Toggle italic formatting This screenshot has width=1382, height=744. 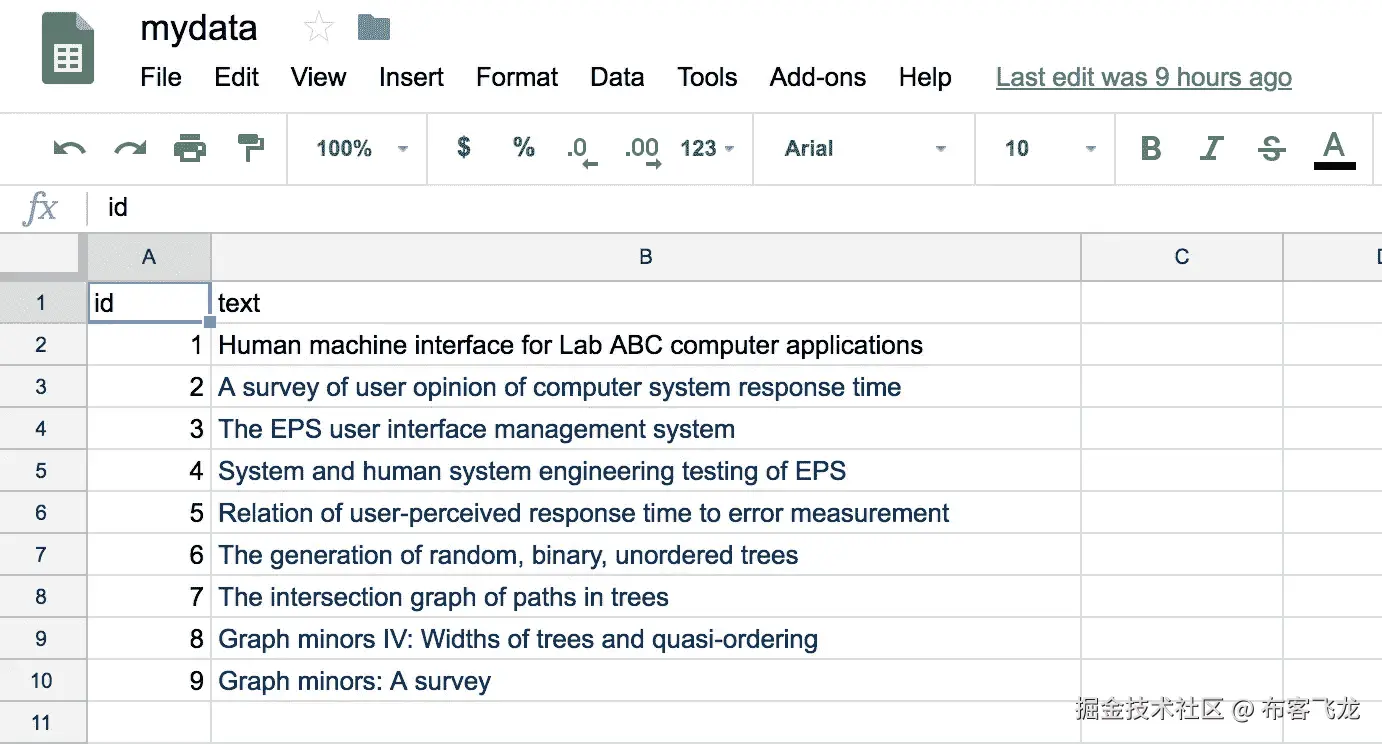tap(1211, 149)
